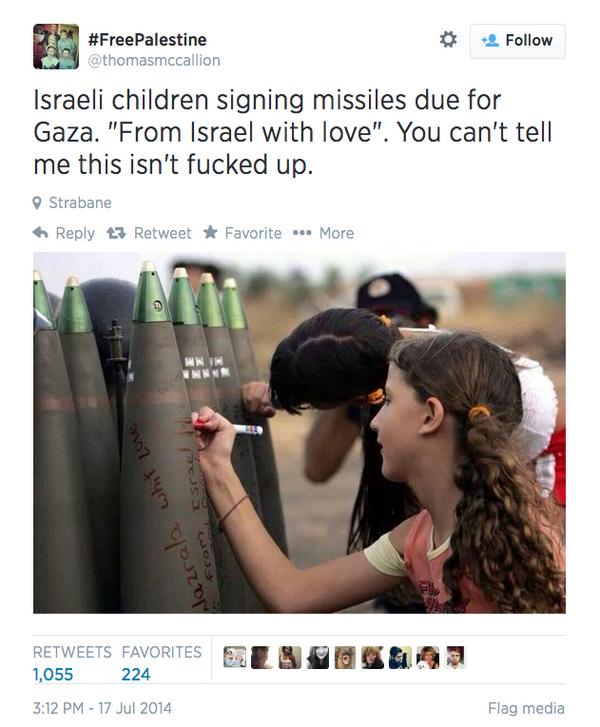600x727 pixels.
Task: Click the Favorite star icon
Action: click(211, 232)
